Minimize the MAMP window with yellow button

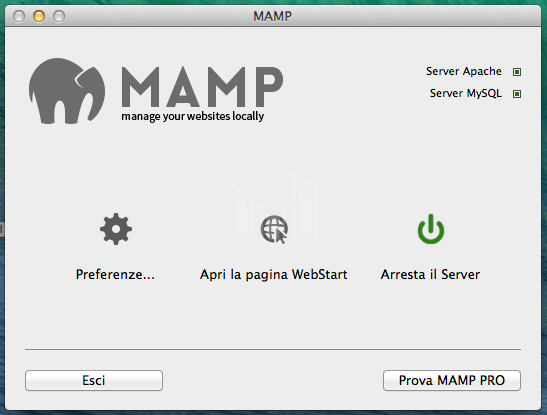click(x=39, y=16)
